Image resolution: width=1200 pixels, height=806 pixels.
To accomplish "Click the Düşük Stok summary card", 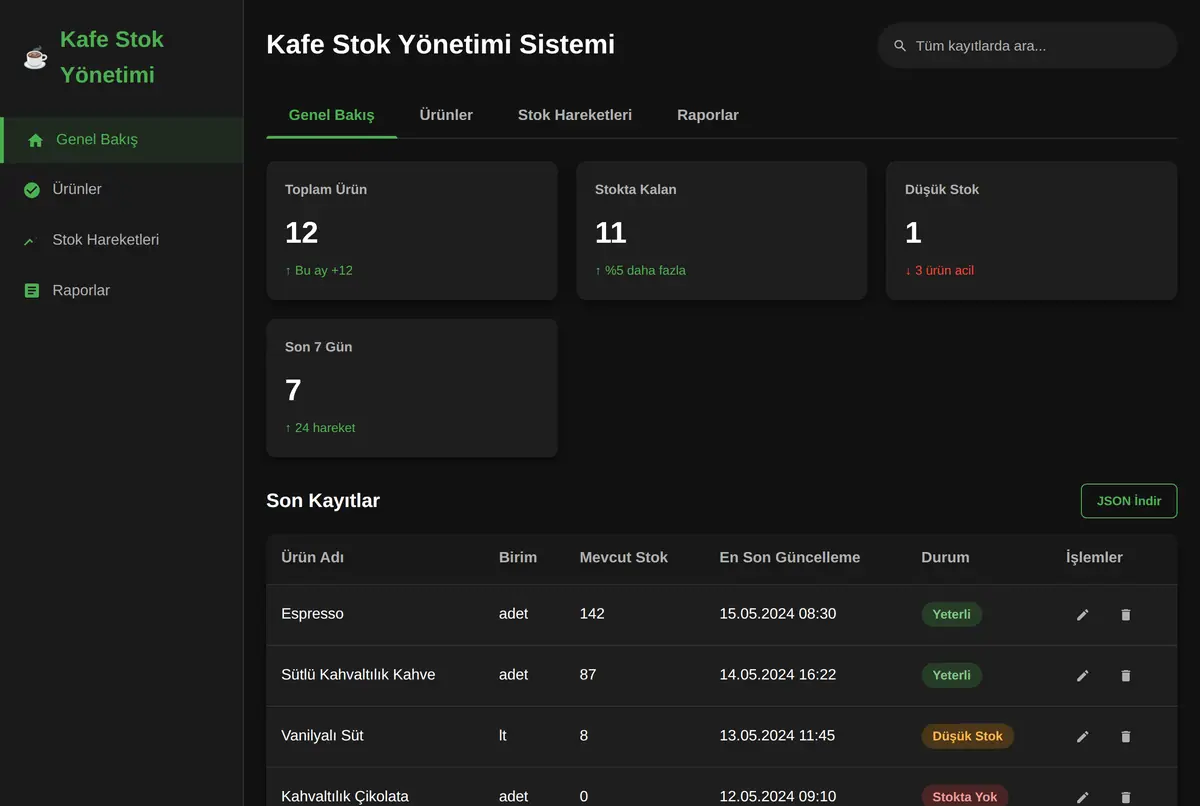I will point(1031,231).
